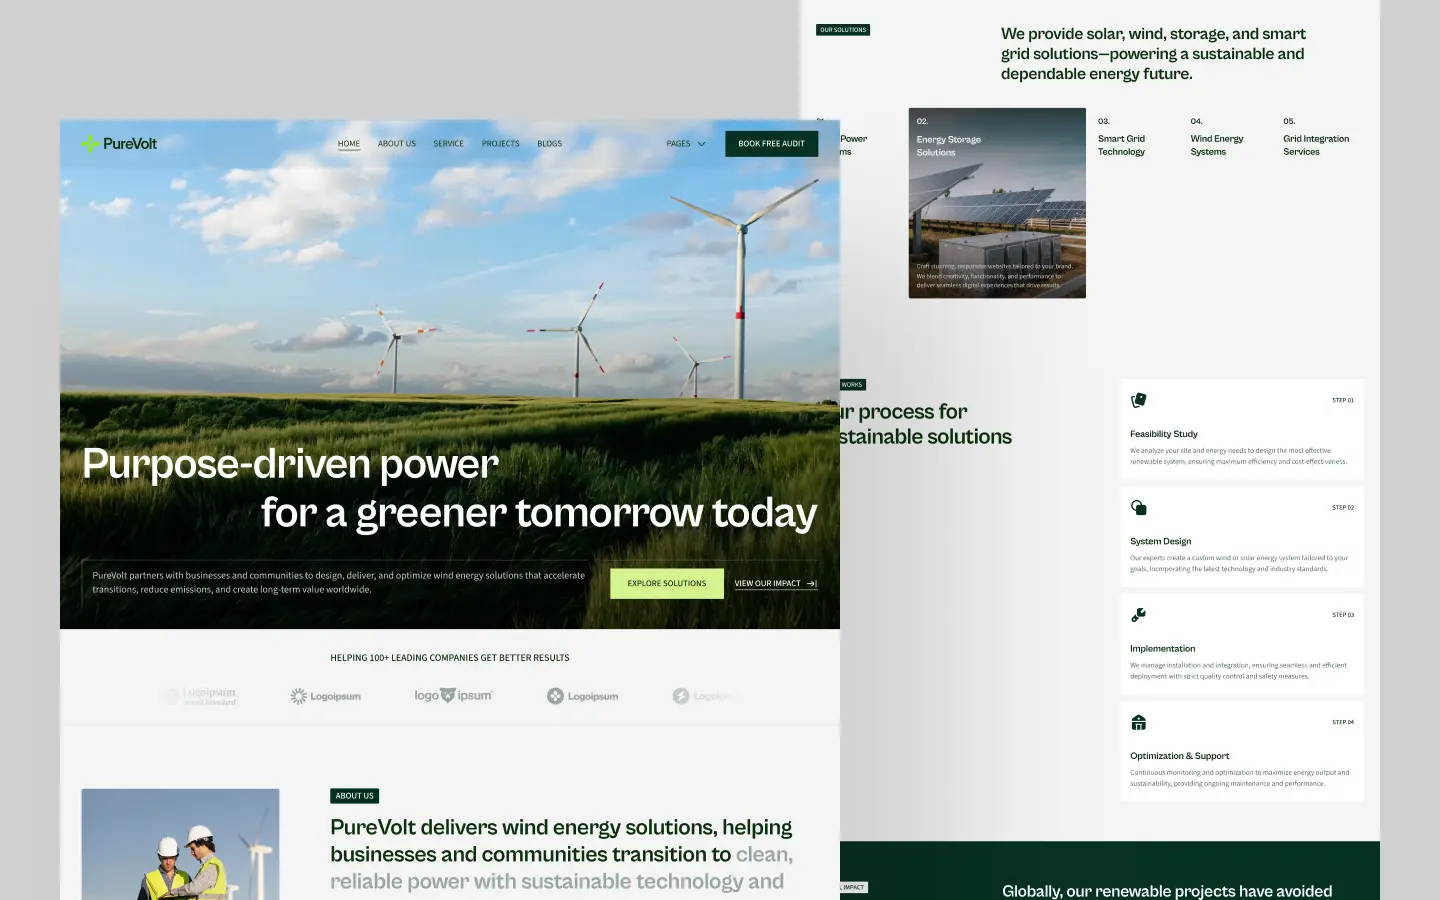Go to the Projects nav item
The image size is (1440, 900).
500,144
